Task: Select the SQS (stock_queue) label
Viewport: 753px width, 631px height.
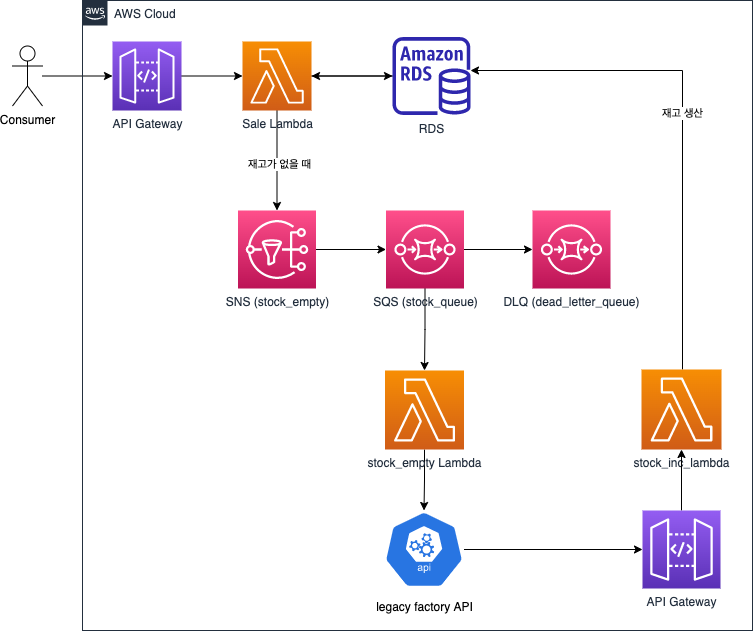Action: [x=425, y=302]
